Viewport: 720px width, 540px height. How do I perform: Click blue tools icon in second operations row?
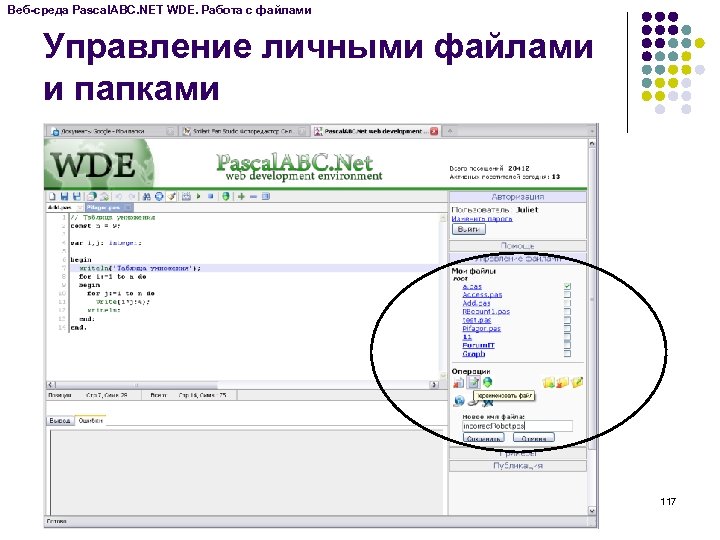(488, 402)
